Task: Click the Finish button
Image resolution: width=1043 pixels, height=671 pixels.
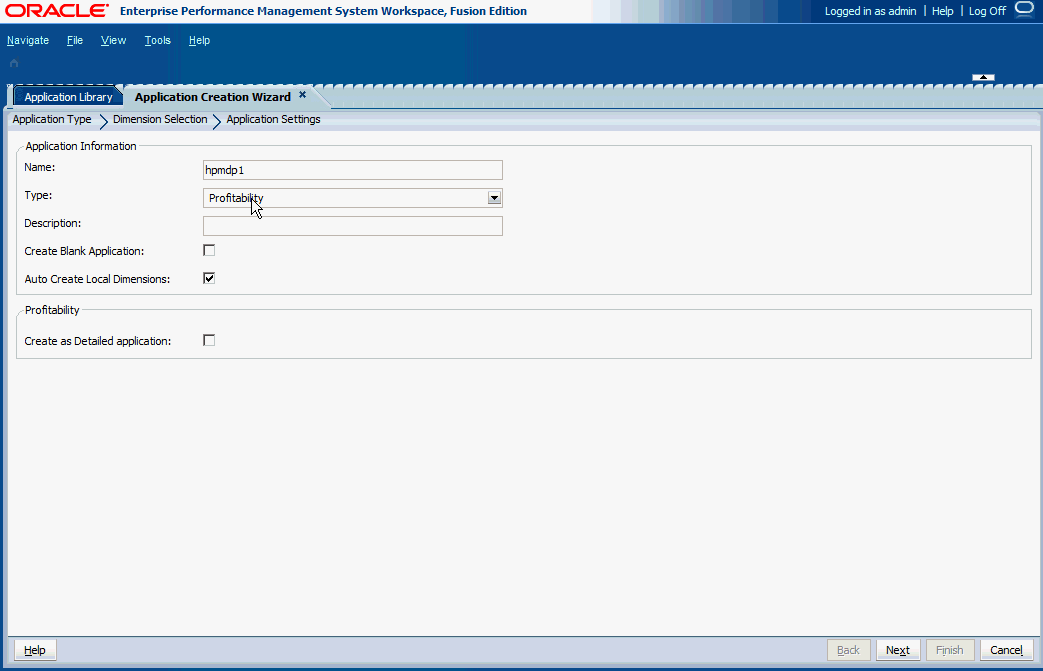Action: pyautogui.click(x=950, y=650)
